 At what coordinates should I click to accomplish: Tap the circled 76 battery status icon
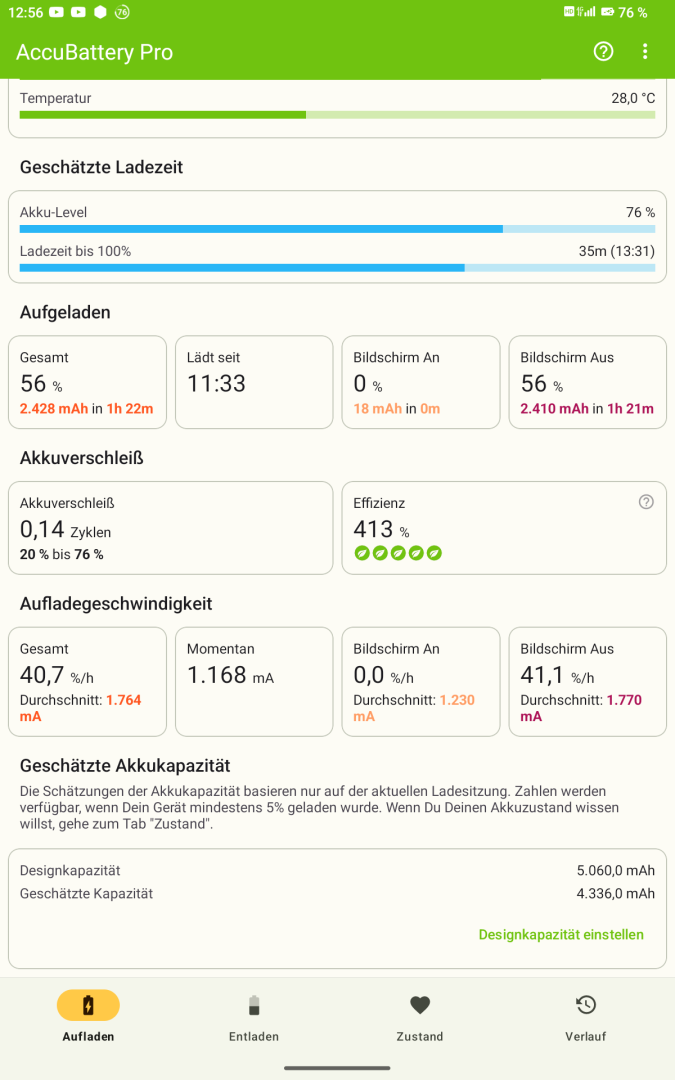tap(122, 12)
